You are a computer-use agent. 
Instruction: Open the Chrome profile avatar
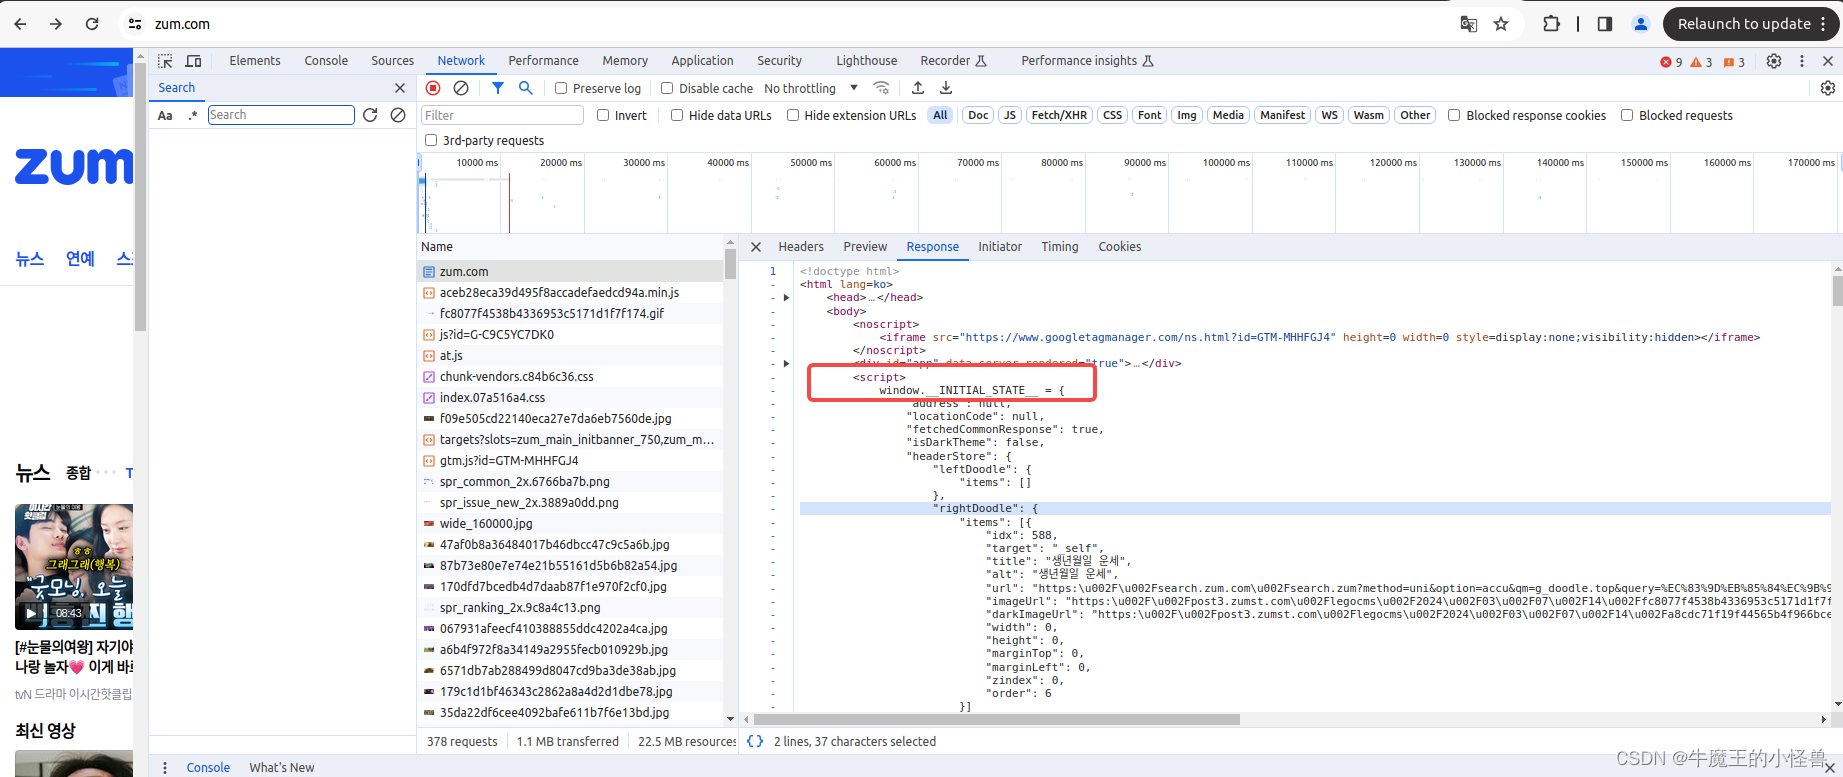(x=1641, y=24)
